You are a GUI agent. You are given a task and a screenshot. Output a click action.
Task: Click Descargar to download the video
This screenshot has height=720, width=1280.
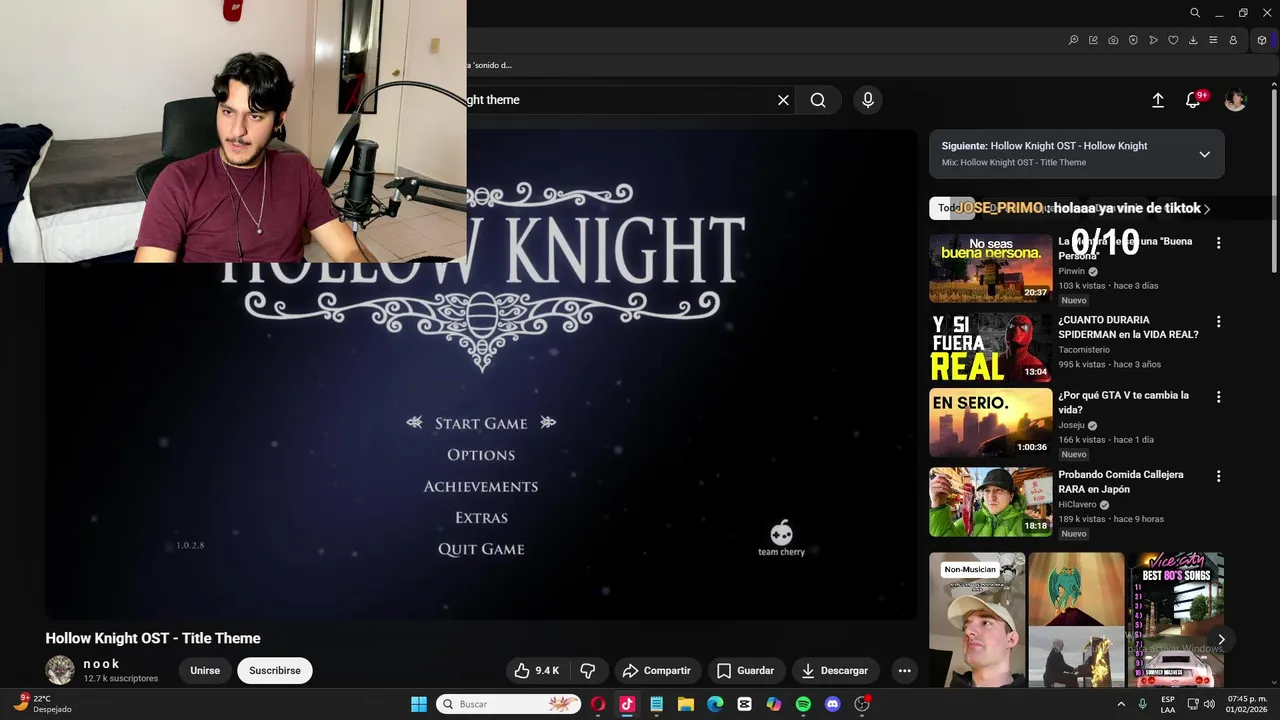click(x=835, y=671)
